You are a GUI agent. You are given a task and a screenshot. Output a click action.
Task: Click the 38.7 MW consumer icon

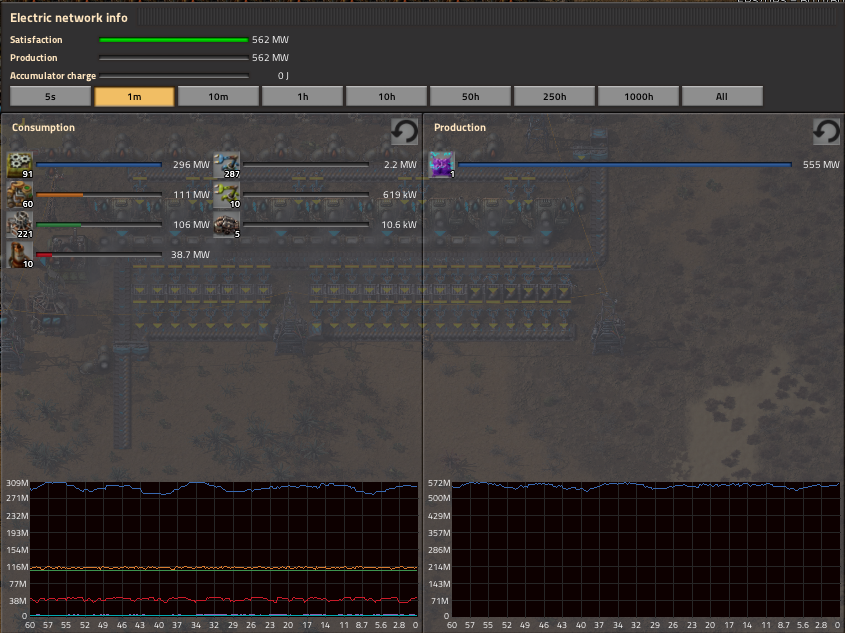(20, 255)
